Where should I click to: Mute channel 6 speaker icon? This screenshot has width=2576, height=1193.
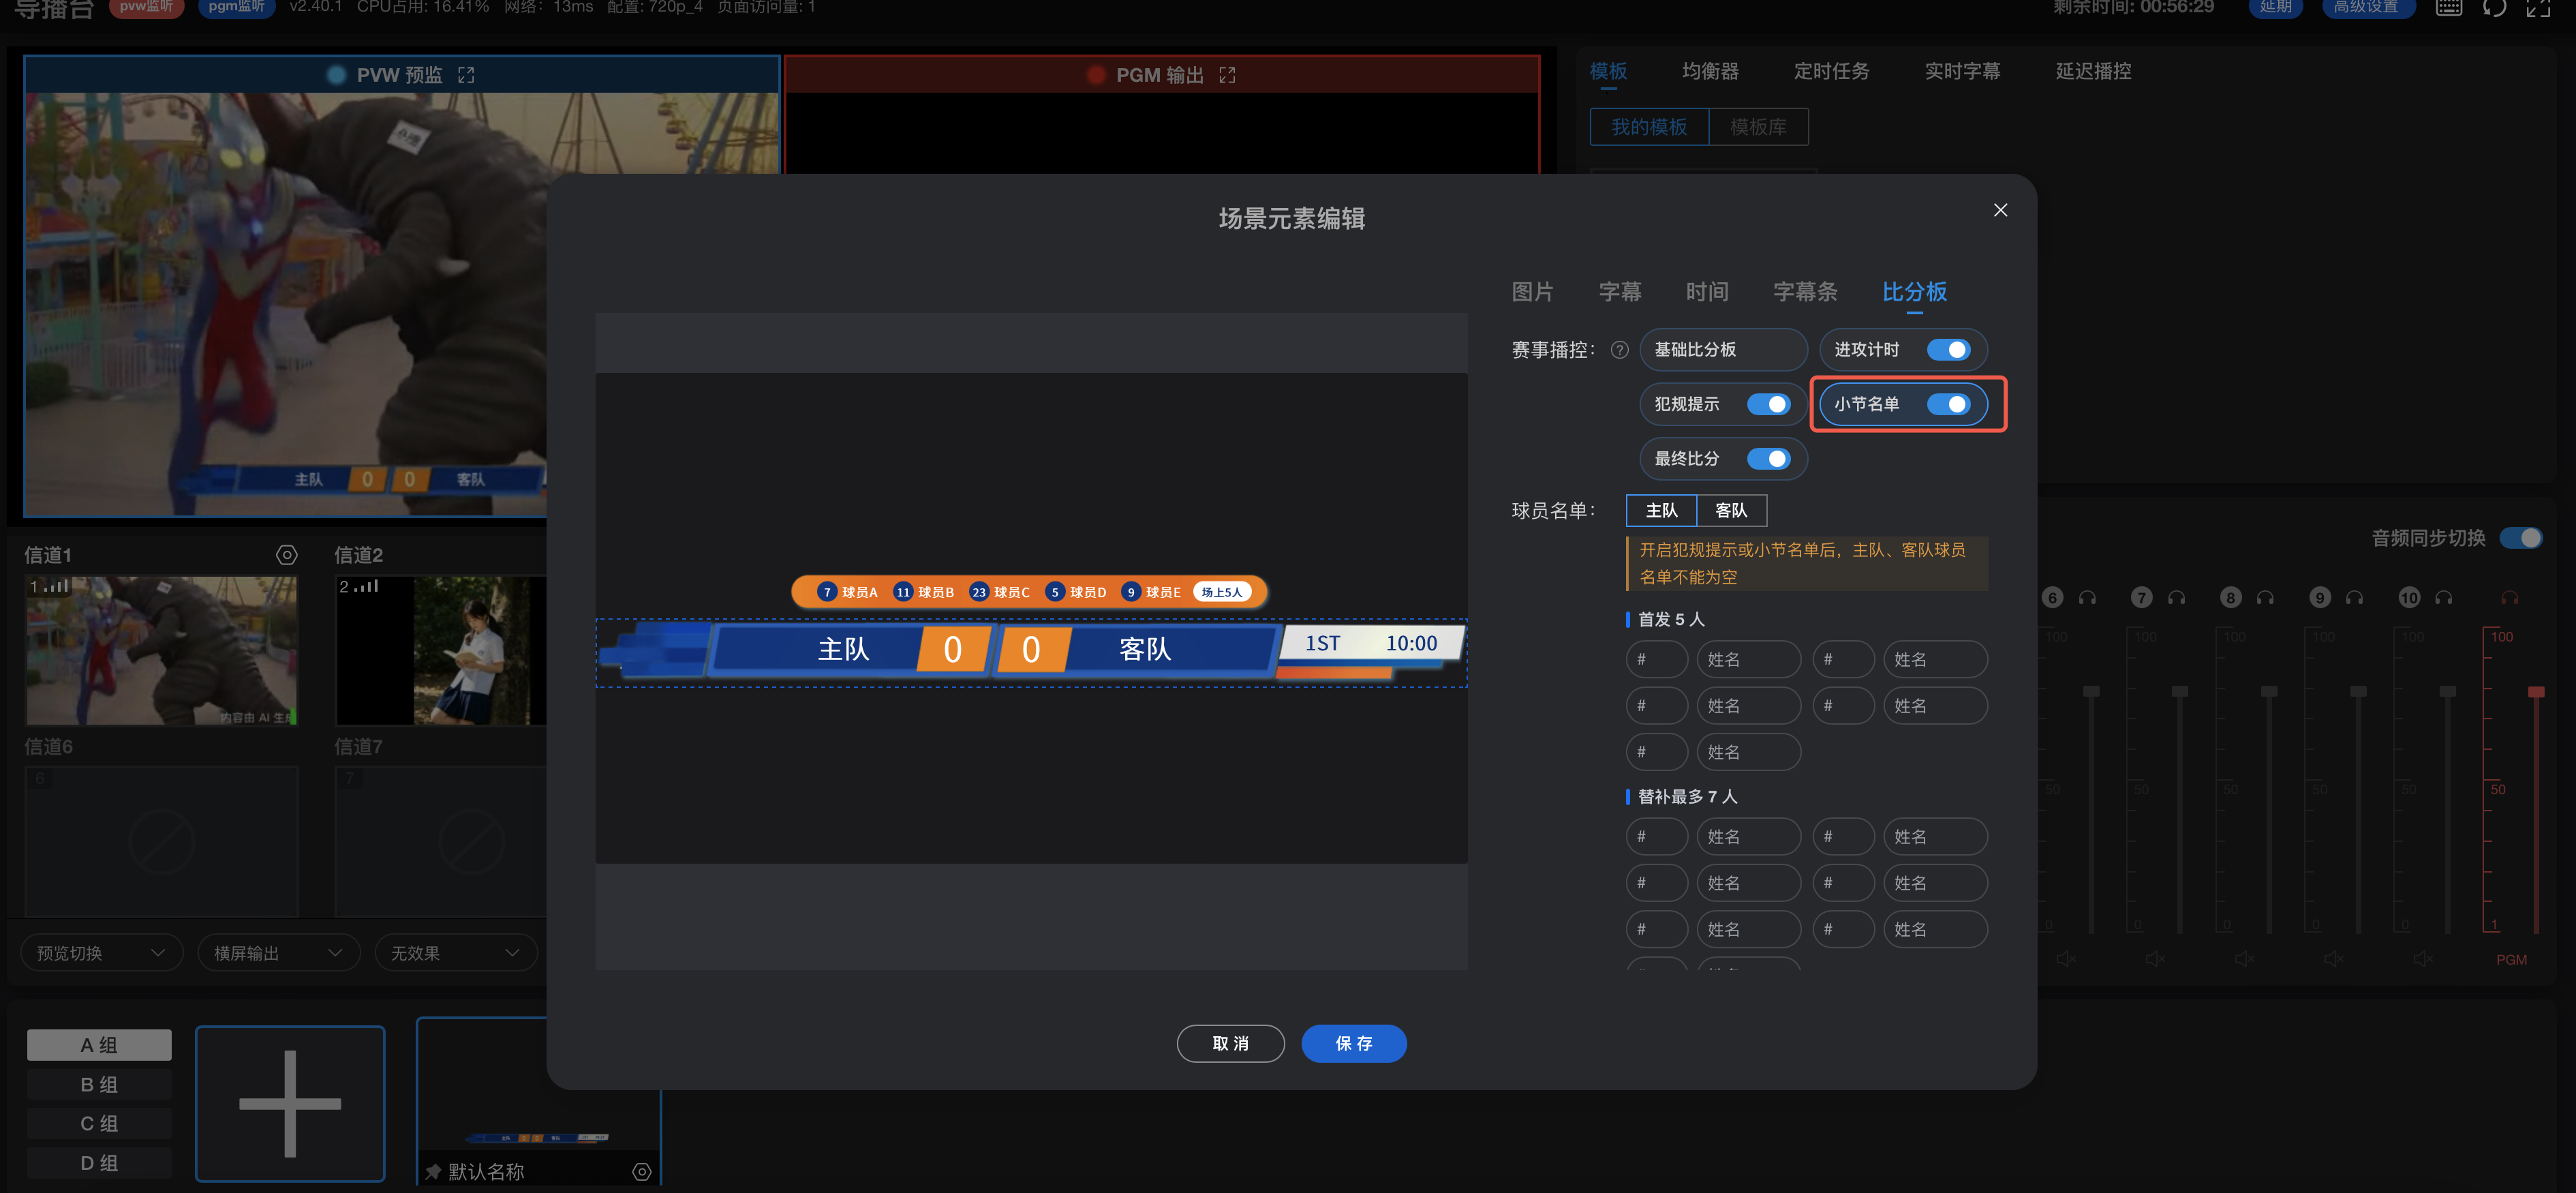point(2066,958)
